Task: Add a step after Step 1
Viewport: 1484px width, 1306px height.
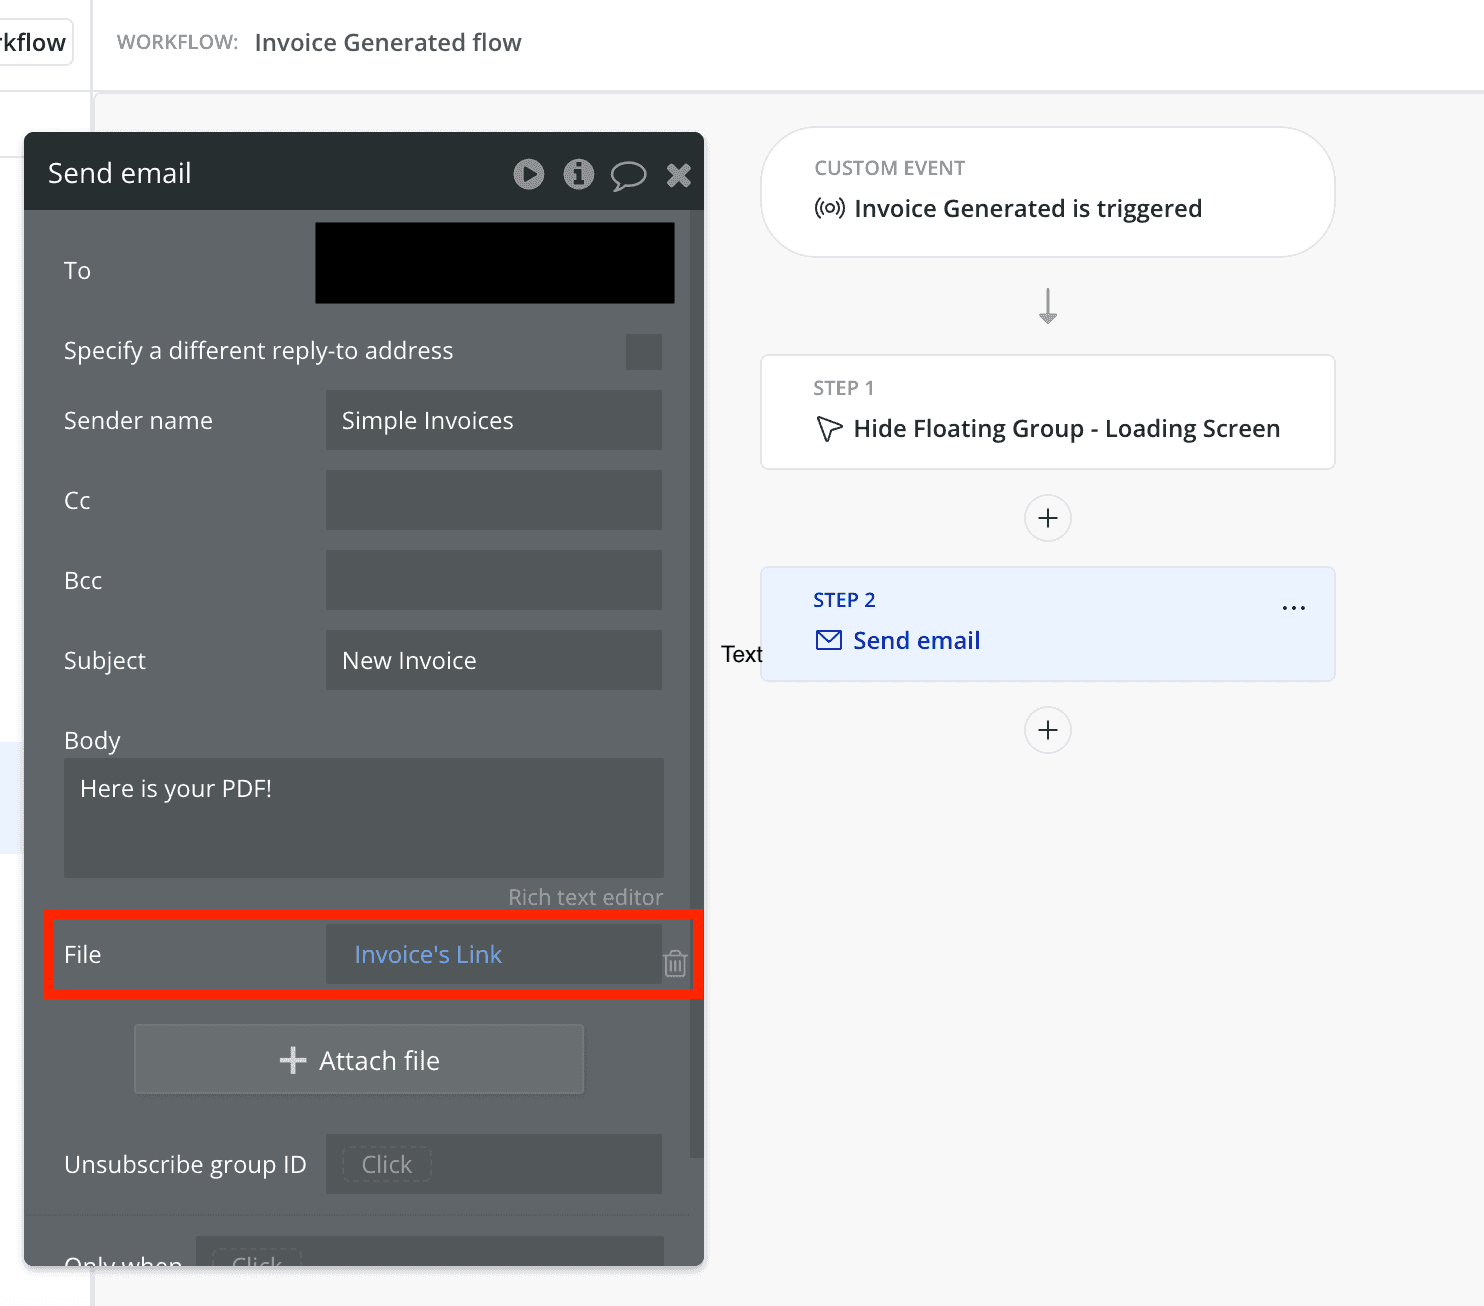Action: [1047, 518]
